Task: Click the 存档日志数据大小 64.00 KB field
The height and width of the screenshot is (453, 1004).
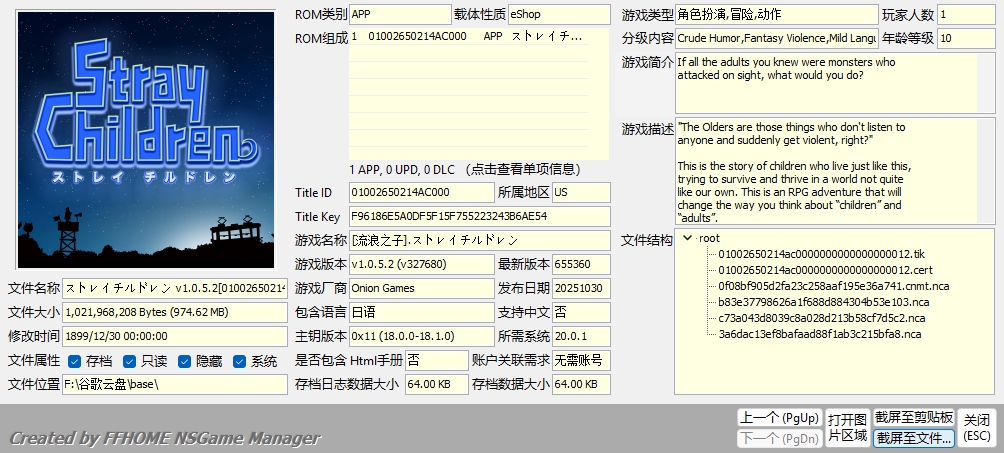Action: (437, 384)
